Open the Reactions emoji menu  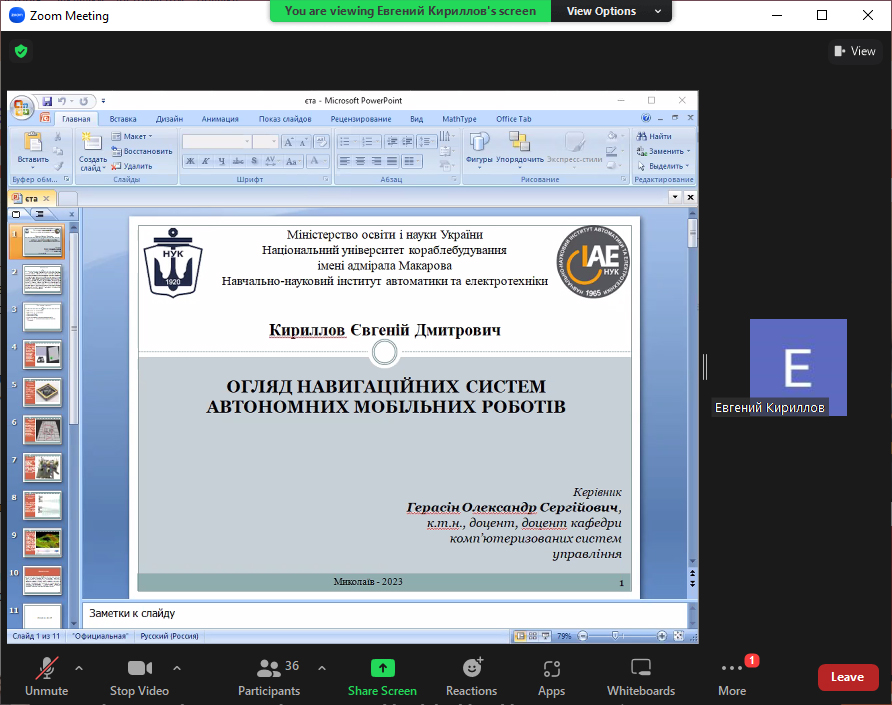[472, 668]
